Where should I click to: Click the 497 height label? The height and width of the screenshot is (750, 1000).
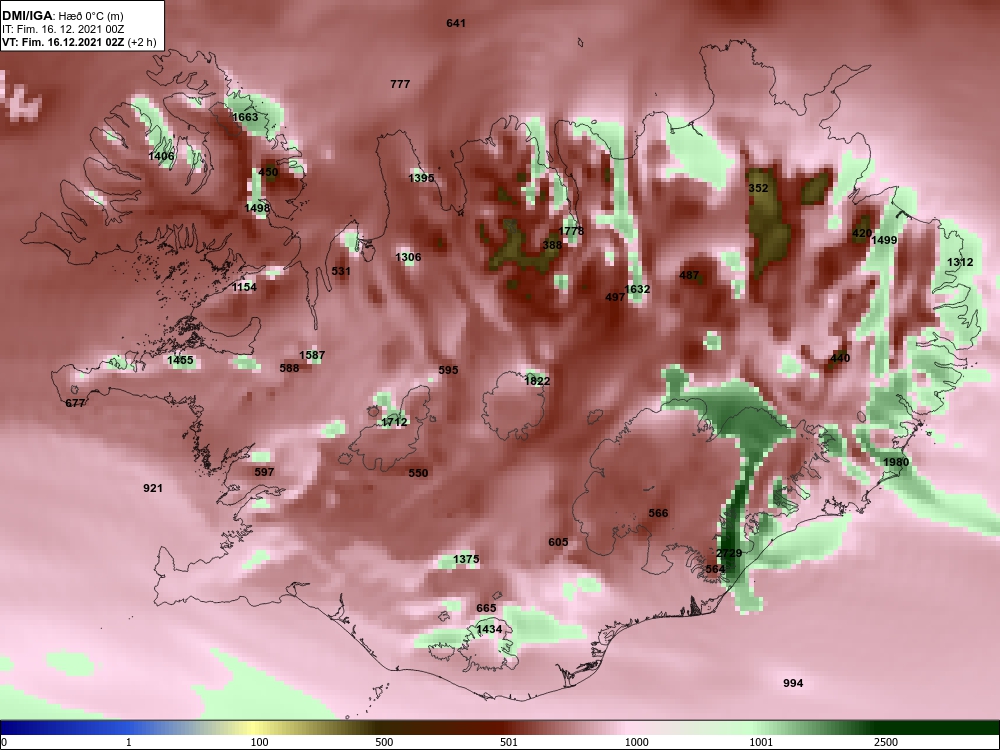click(x=615, y=297)
